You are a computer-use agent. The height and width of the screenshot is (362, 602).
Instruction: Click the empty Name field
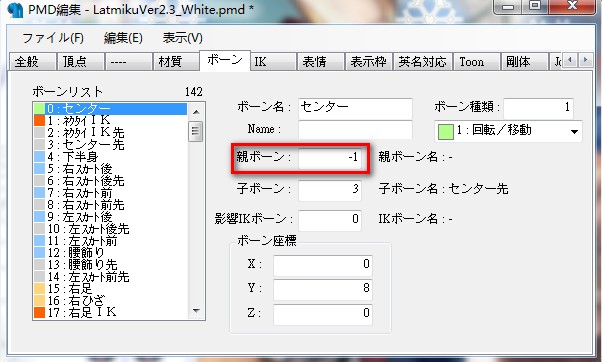pyautogui.click(x=355, y=129)
